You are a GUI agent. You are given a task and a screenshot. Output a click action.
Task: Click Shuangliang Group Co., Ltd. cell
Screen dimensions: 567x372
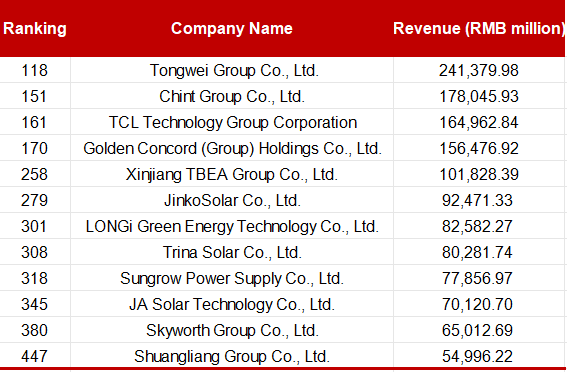click(232, 356)
